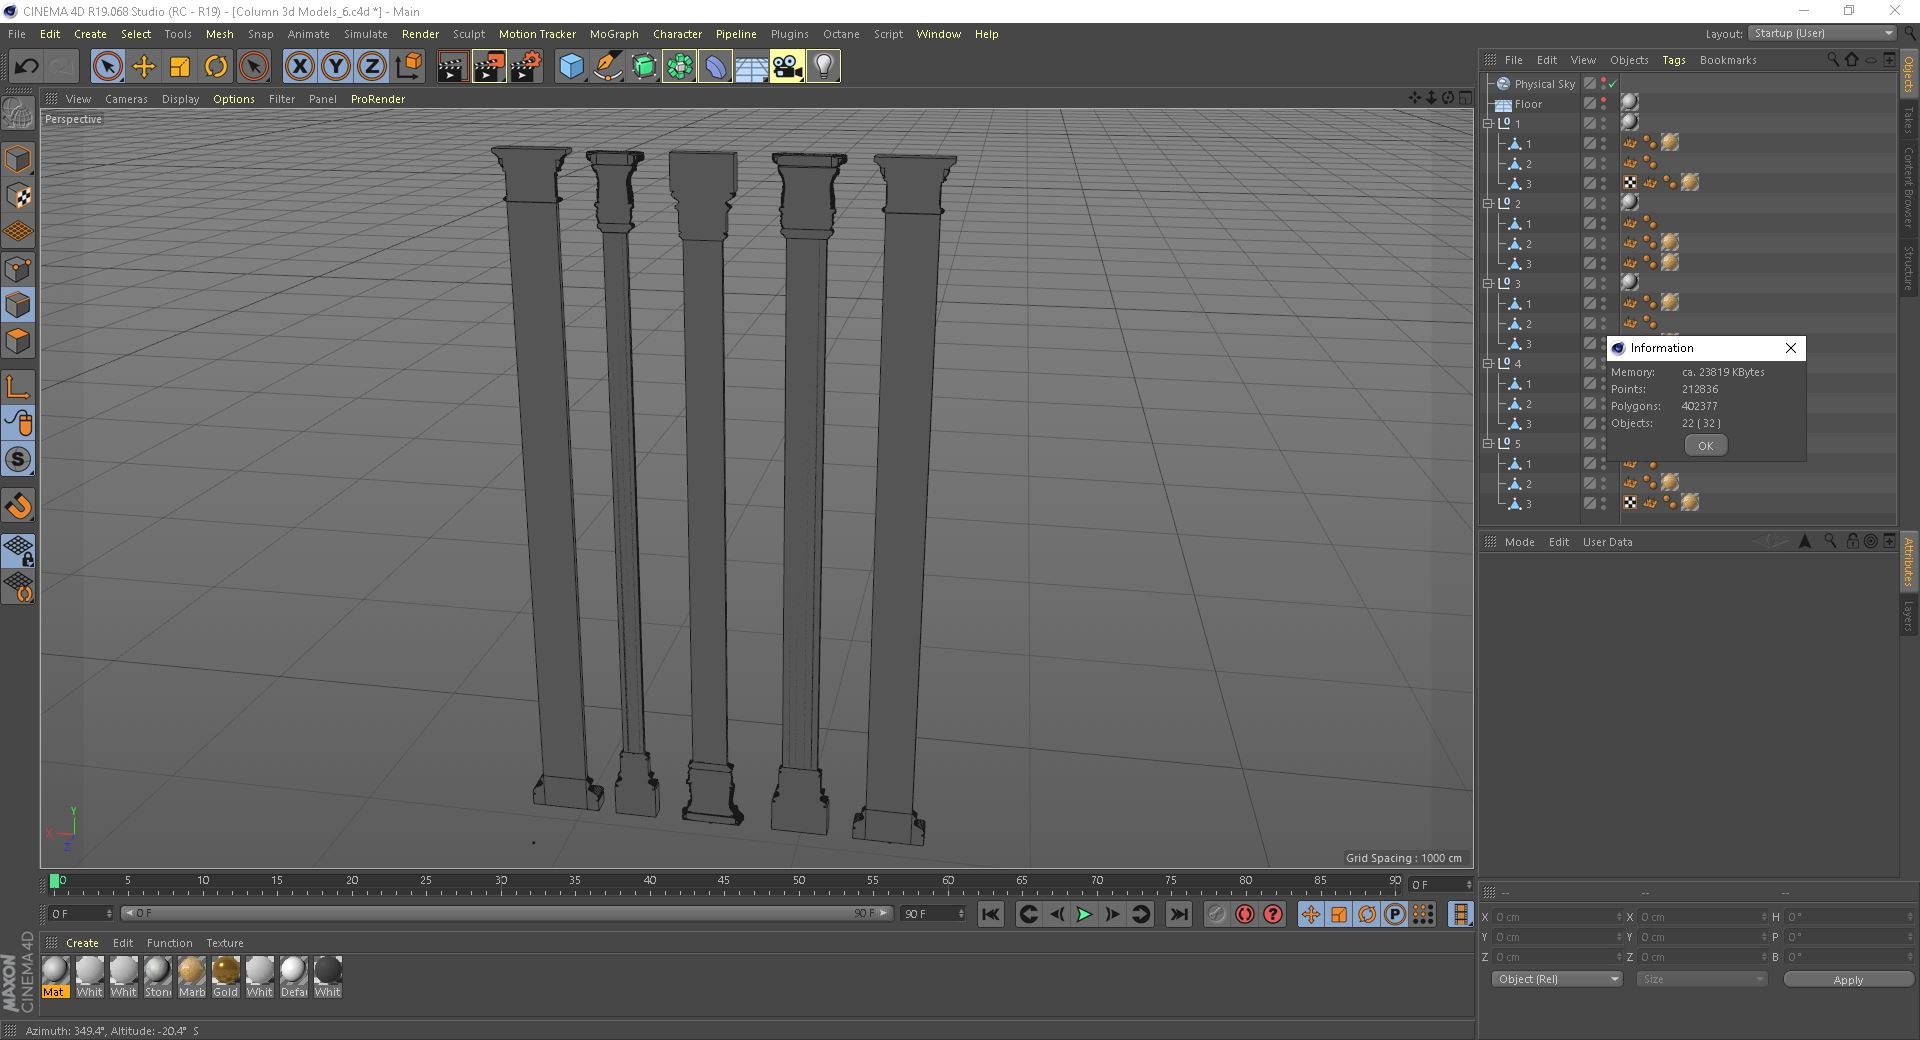Screen dimensions: 1920x1040
Task: Toggle Z axis lock
Action: tap(372, 67)
